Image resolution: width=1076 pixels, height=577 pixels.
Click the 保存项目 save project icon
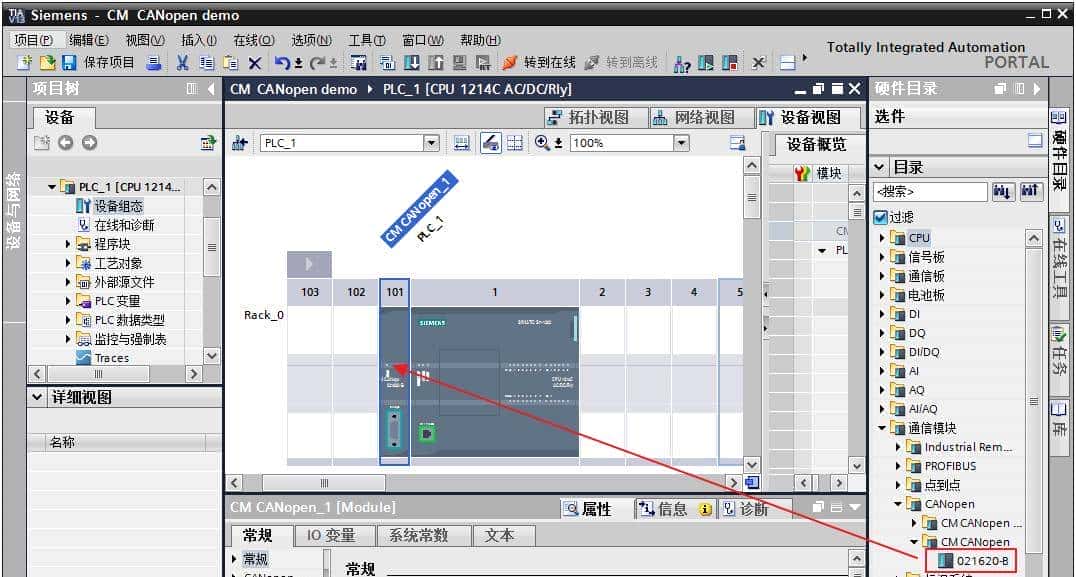coord(67,62)
